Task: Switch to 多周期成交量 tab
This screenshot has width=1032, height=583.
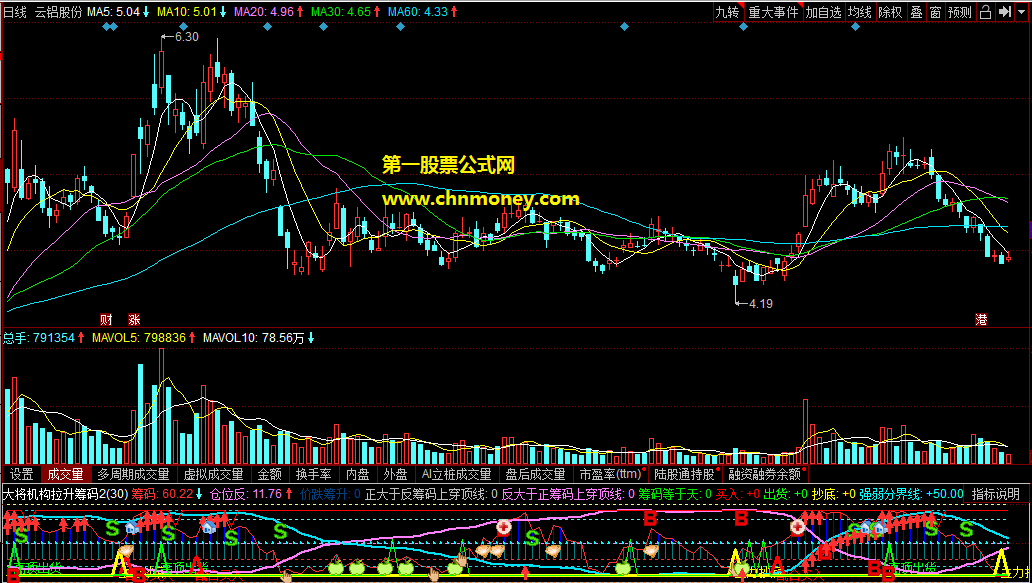Action: pos(134,474)
